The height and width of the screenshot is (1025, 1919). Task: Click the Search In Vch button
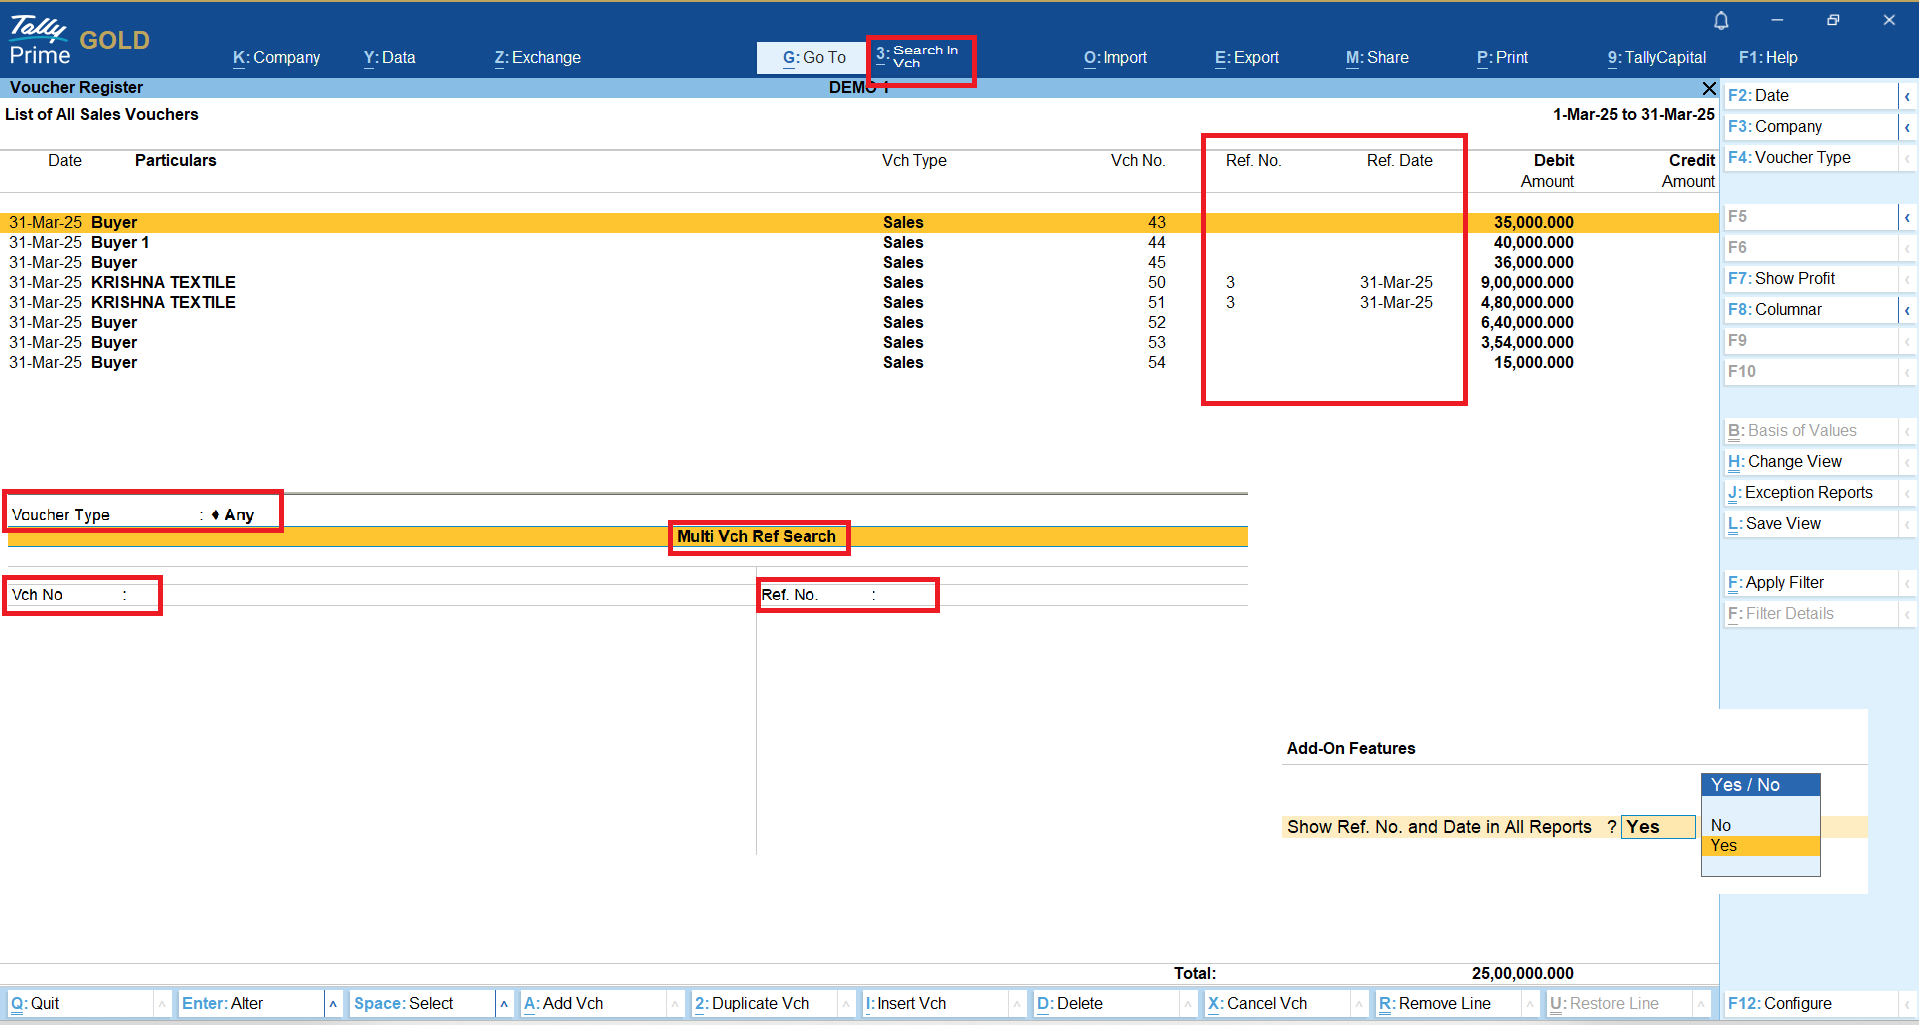(921, 57)
